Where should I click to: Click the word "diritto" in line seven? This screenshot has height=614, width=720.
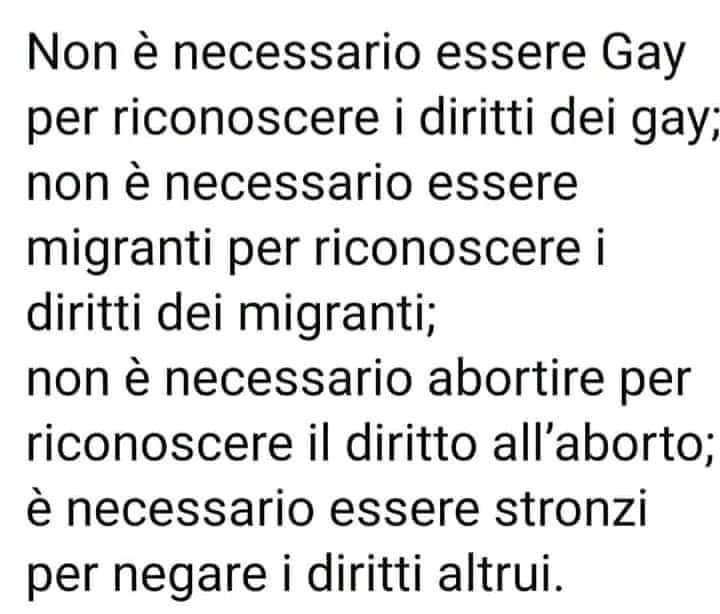411,443
